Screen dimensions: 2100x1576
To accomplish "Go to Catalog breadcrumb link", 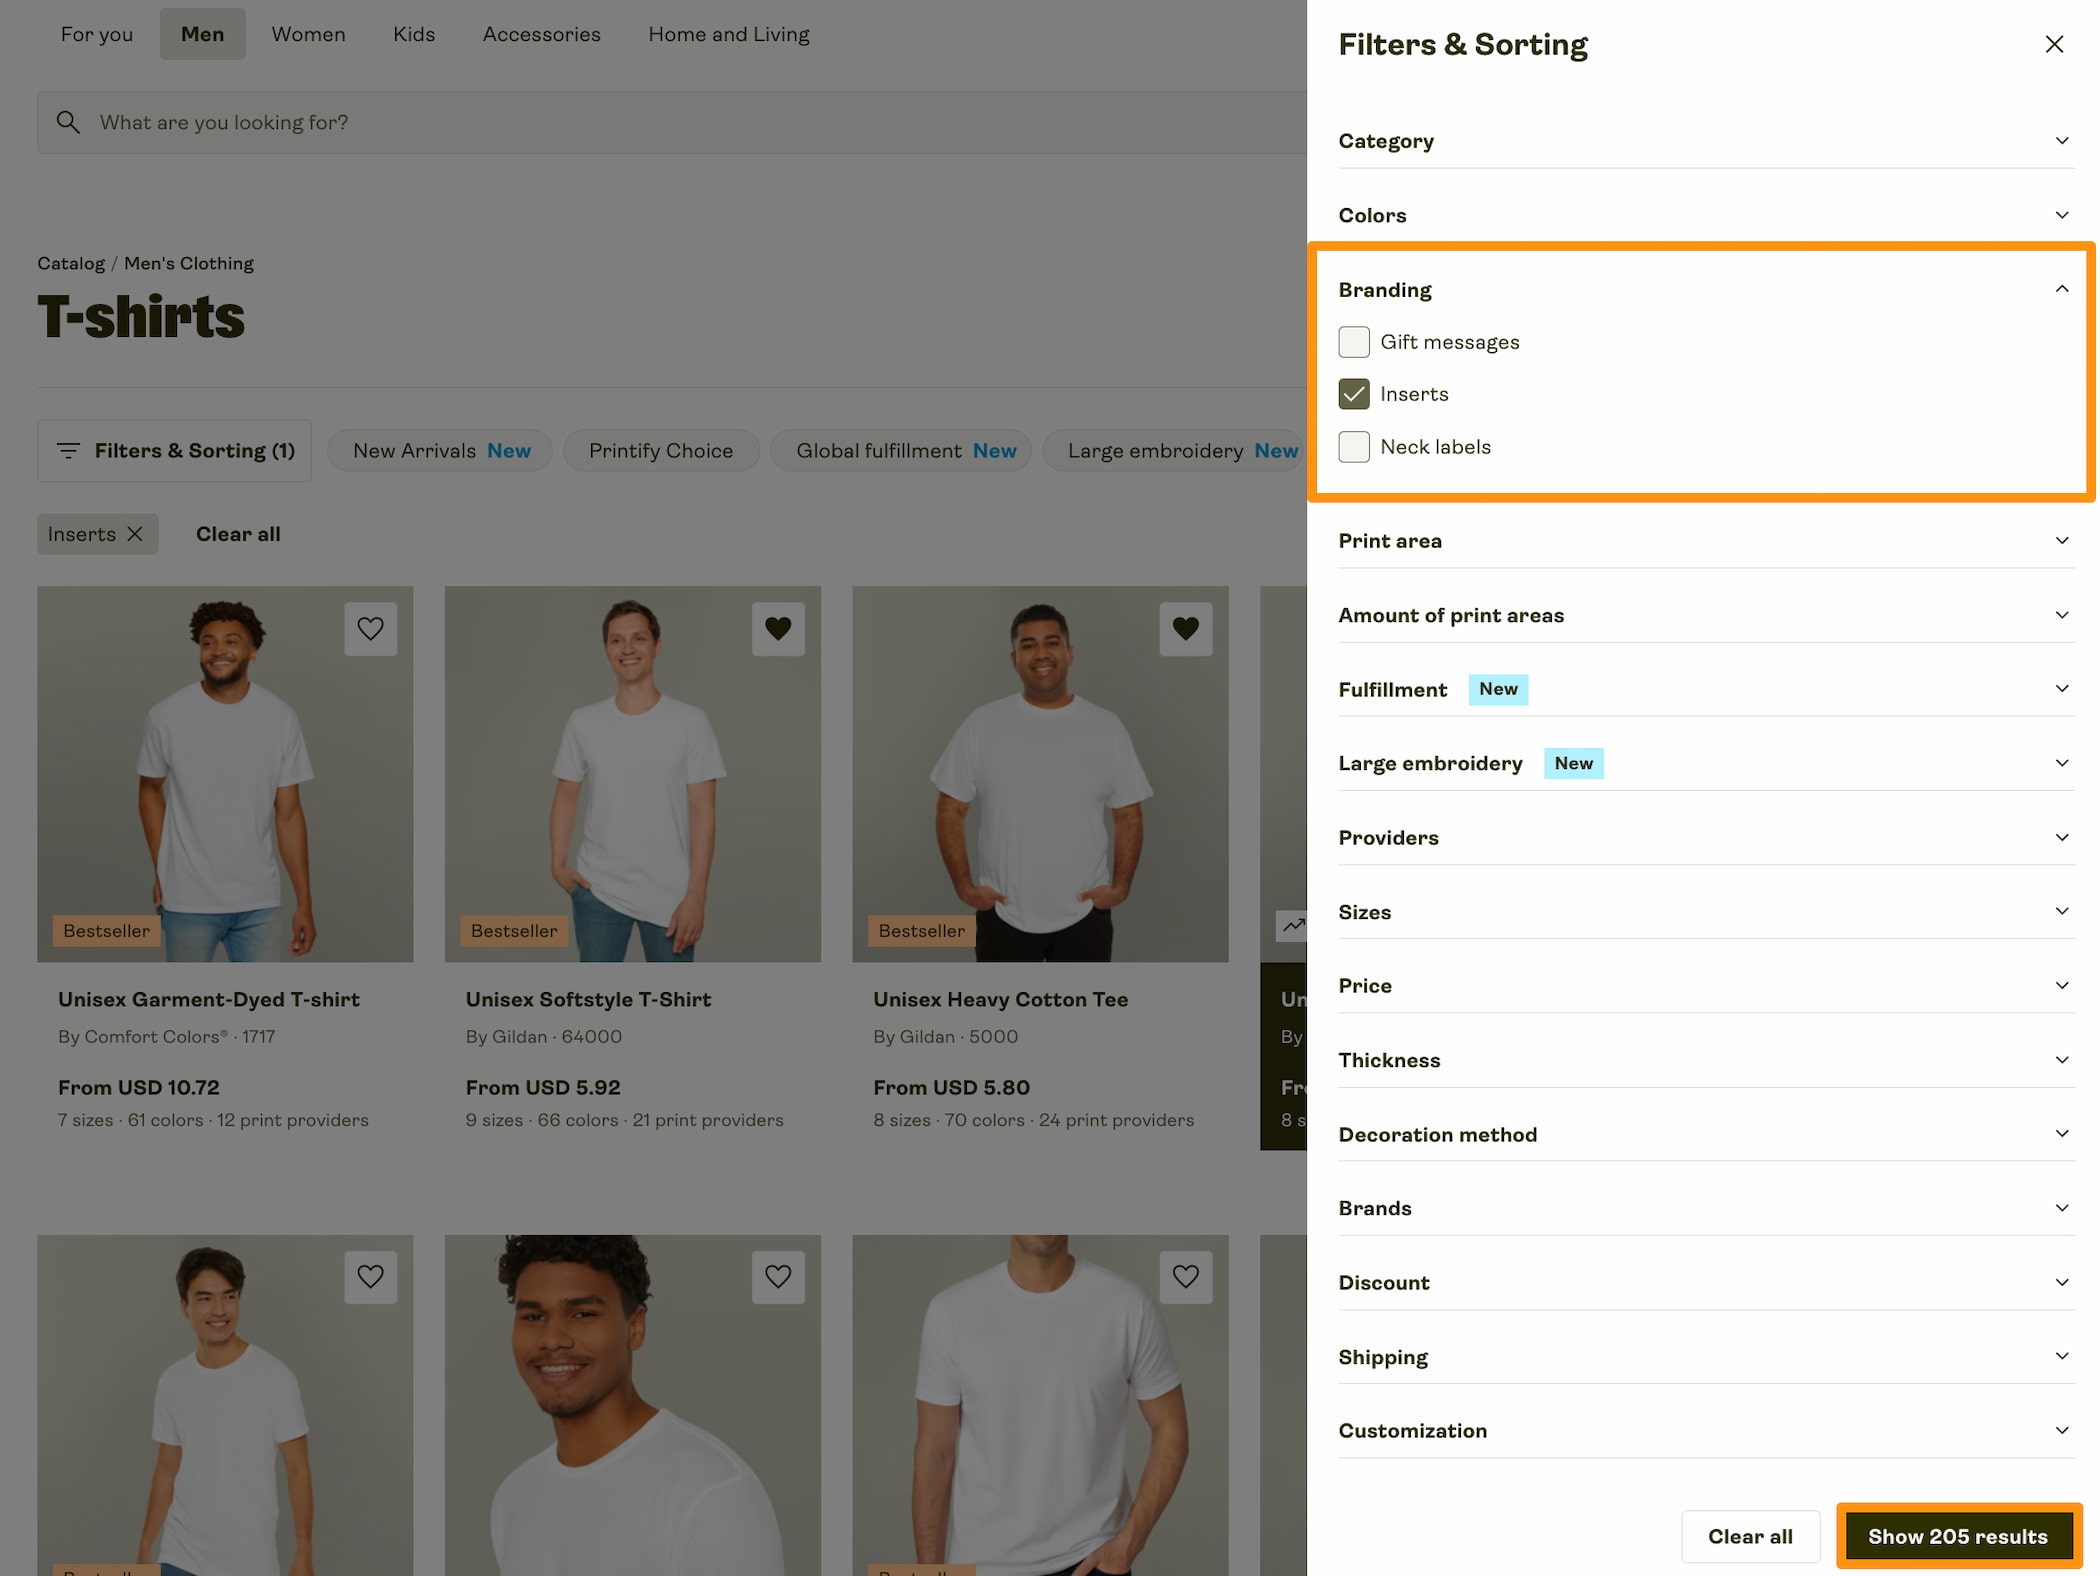I will click(71, 264).
